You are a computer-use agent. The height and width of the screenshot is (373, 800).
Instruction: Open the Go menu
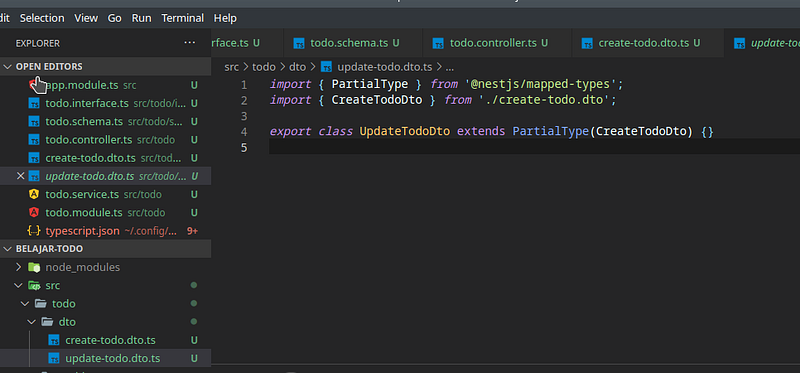tap(114, 18)
